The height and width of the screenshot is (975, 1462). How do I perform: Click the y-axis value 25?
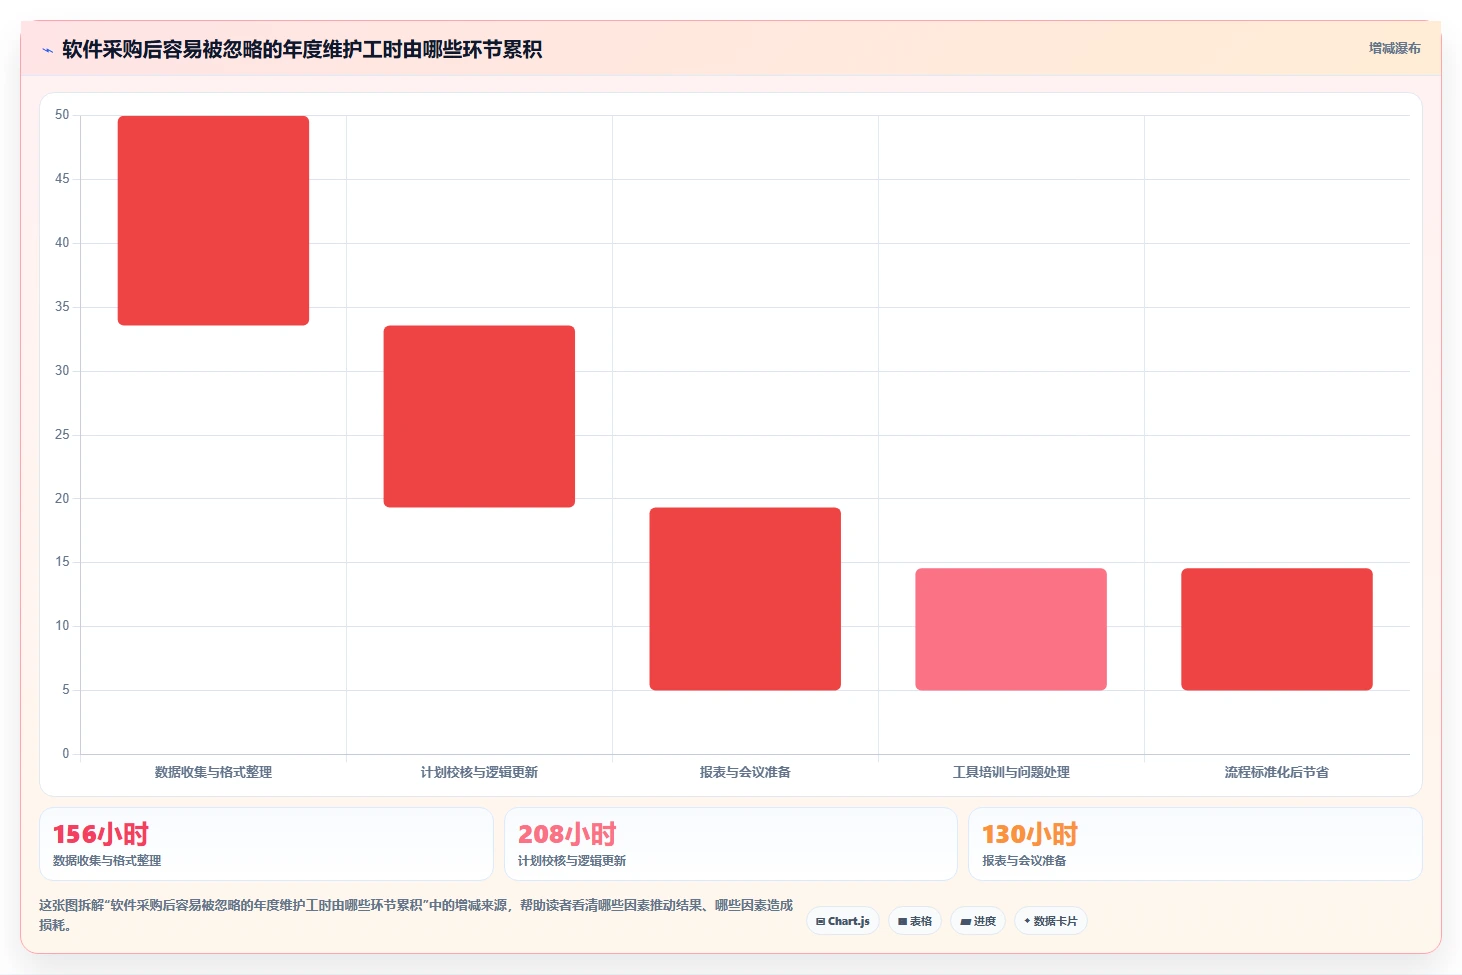(62, 435)
